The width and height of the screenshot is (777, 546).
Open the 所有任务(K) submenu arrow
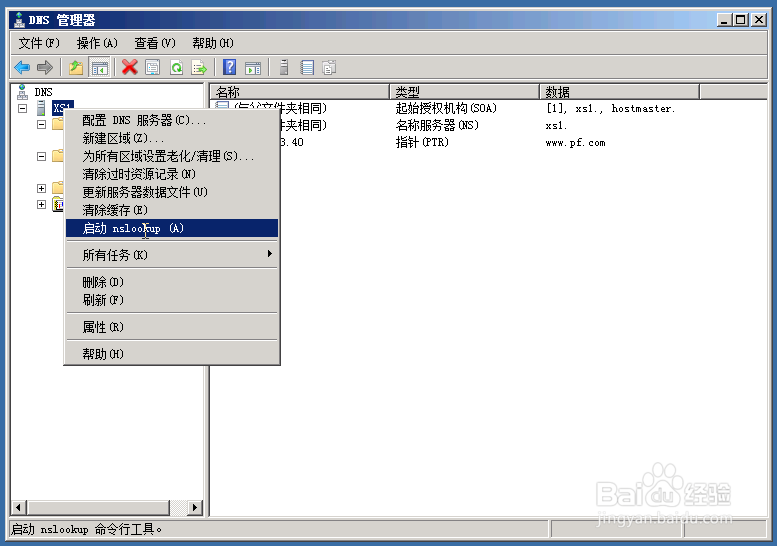(x=270, y=254)
